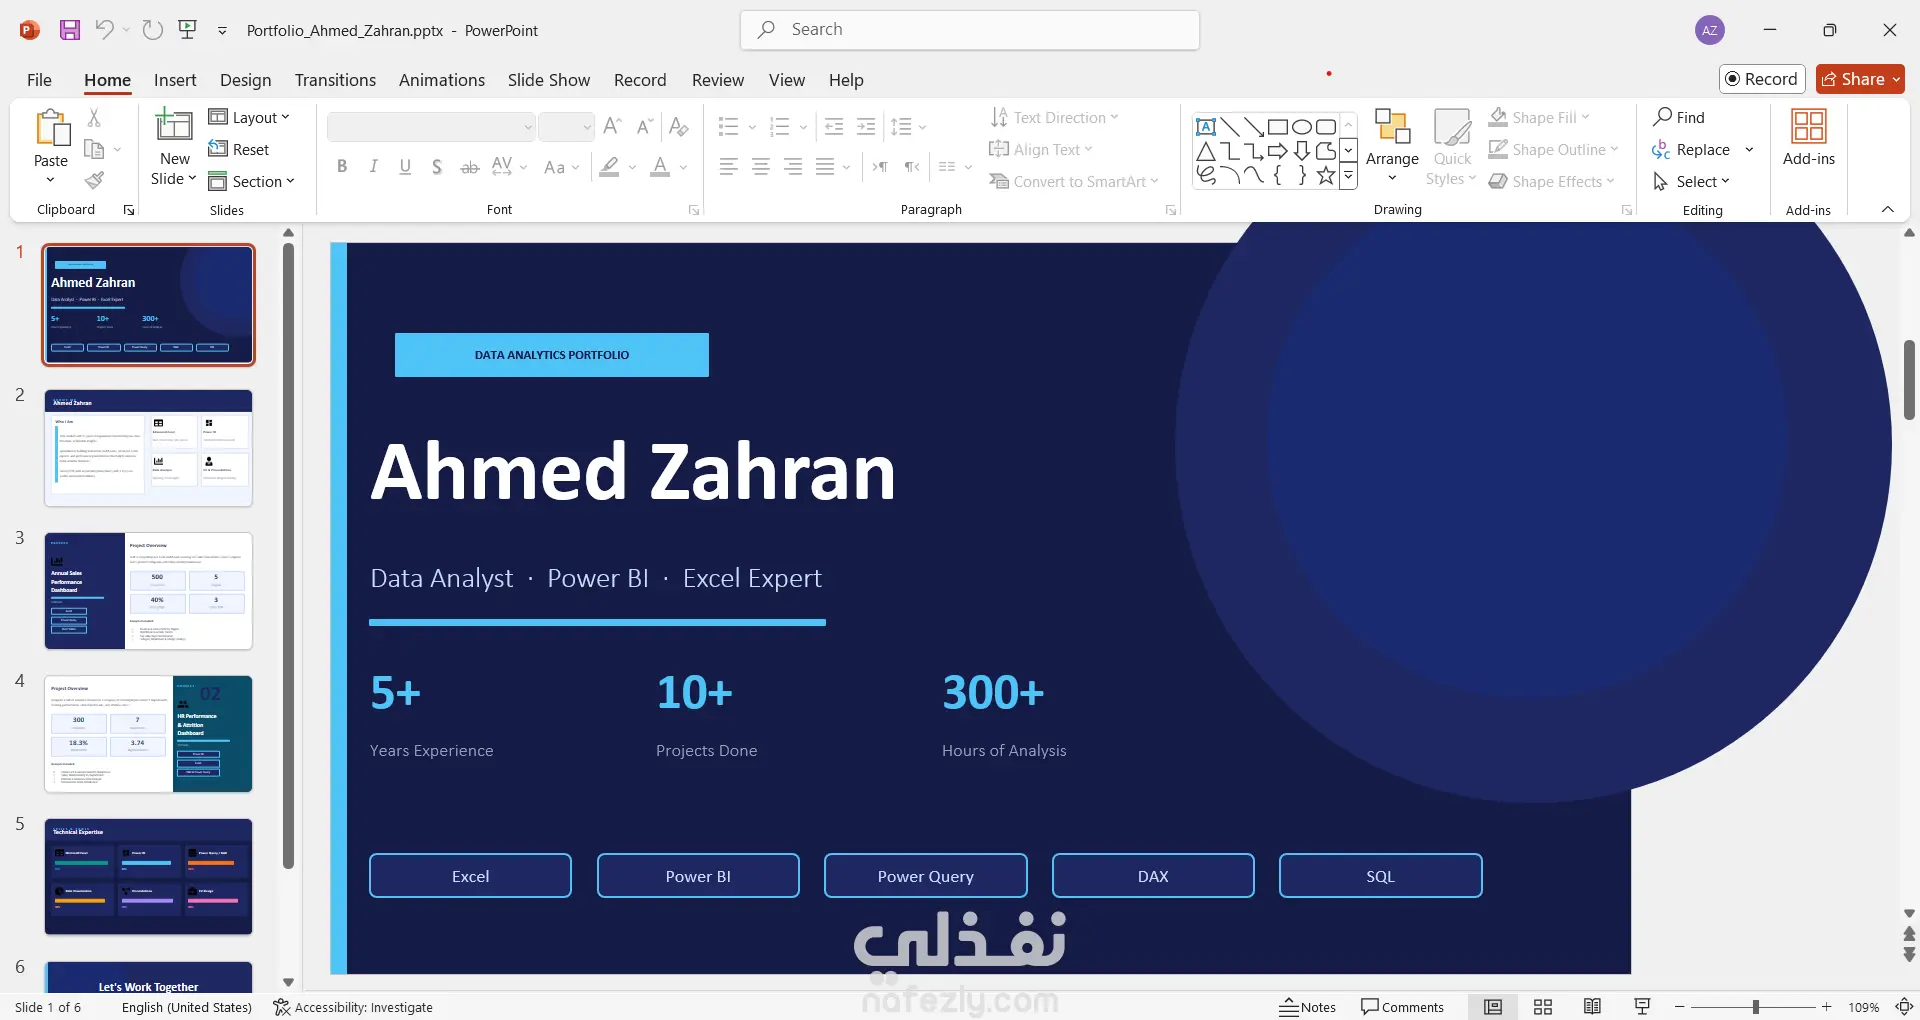Open Text Direction dropdown
This screenshot has width=1920, height=1020.
[x=1054, y=117]
